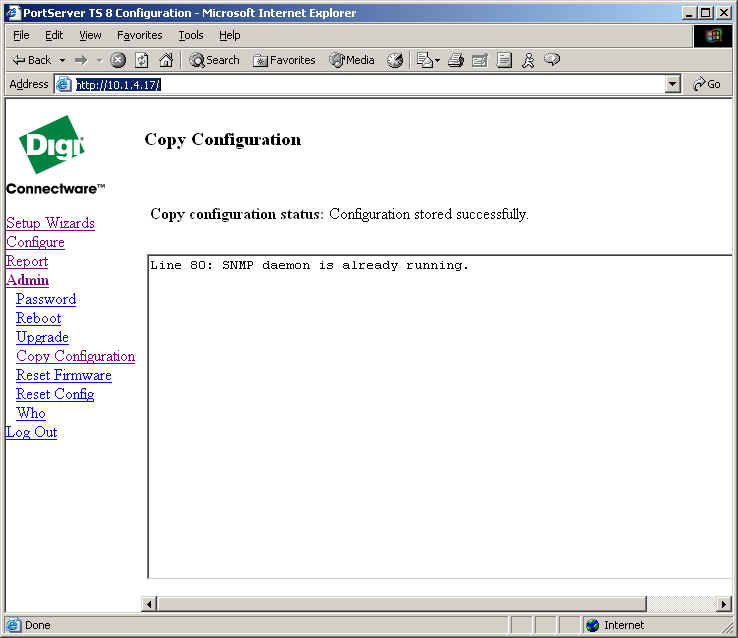Click the Setup Wizards link

point(50,223)
